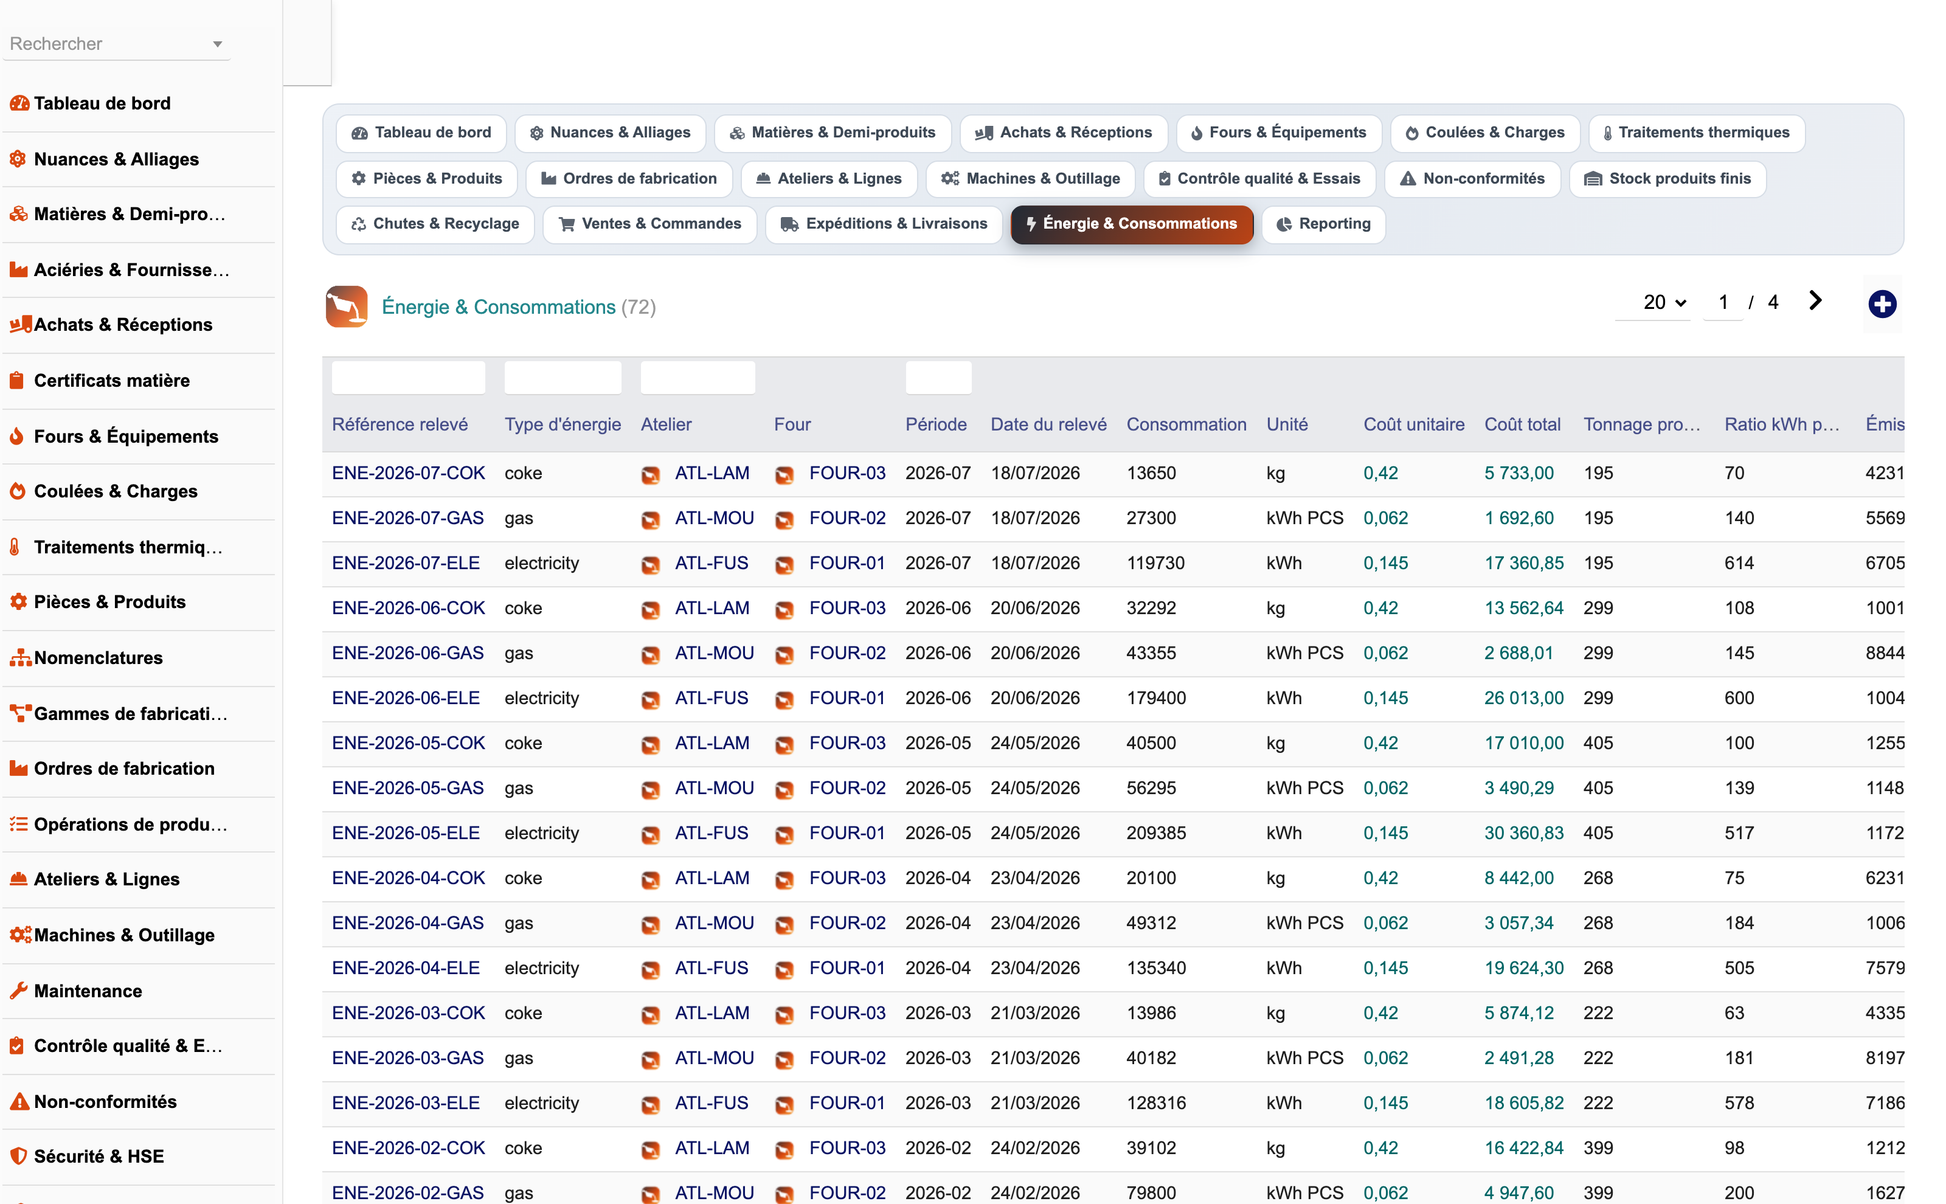
Task: Click the Atelier filter field
Action: click(698, 378)
